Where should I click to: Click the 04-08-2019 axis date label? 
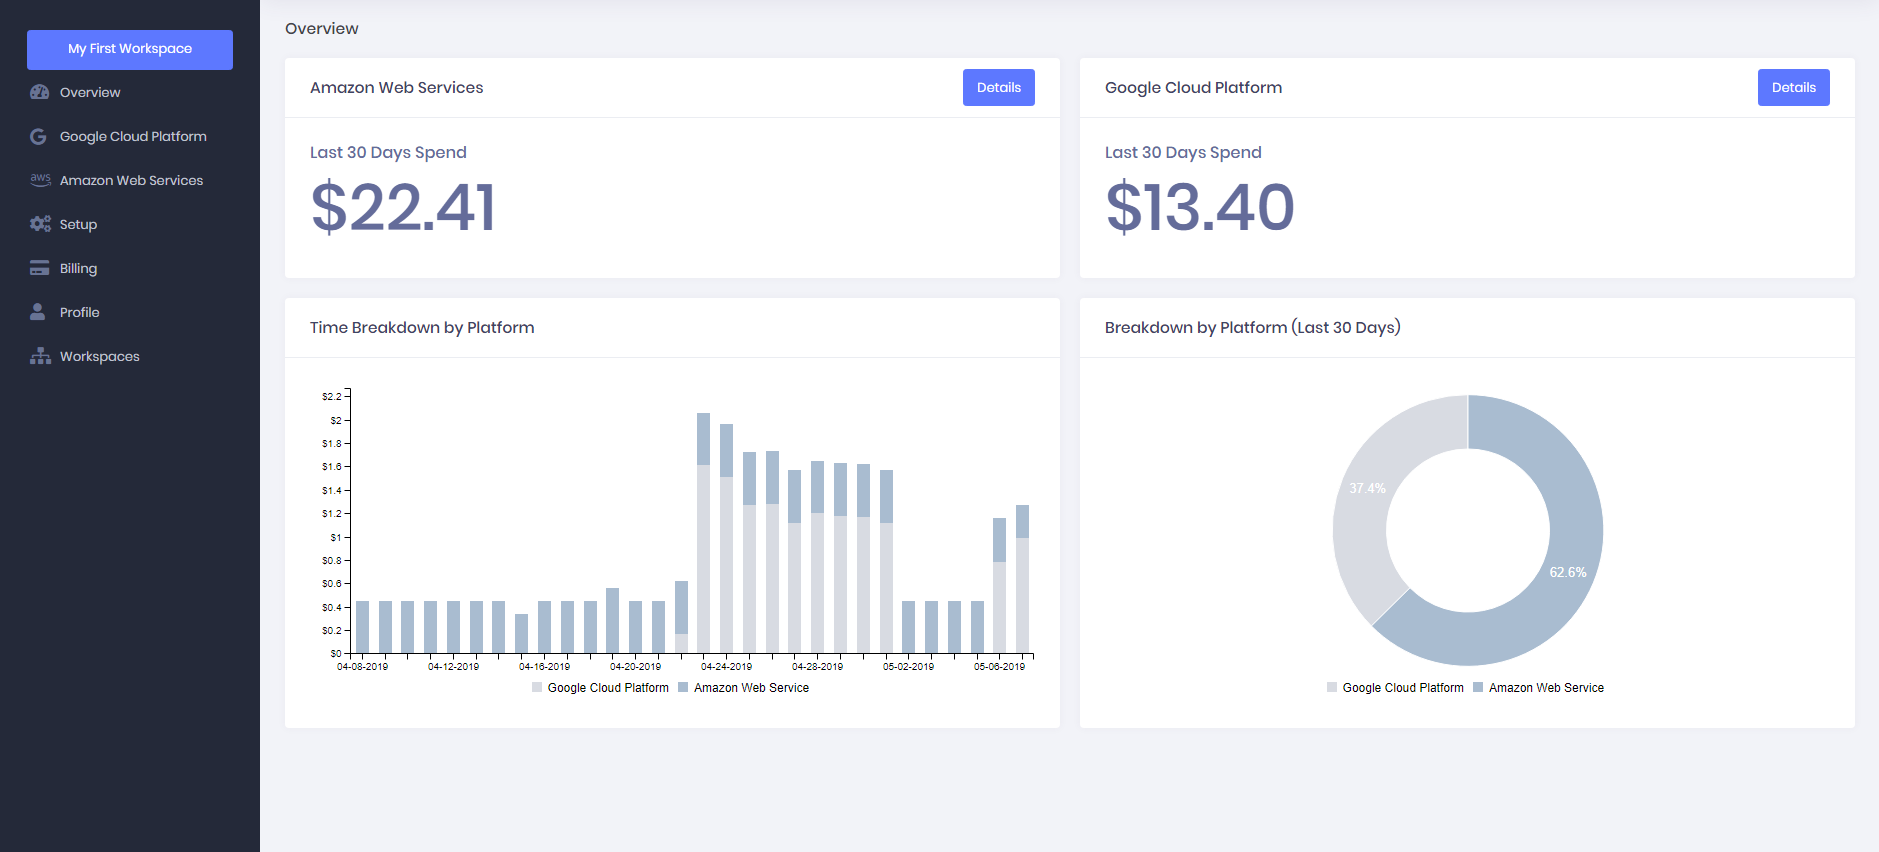pyautogui.click(x=363, y=667)
